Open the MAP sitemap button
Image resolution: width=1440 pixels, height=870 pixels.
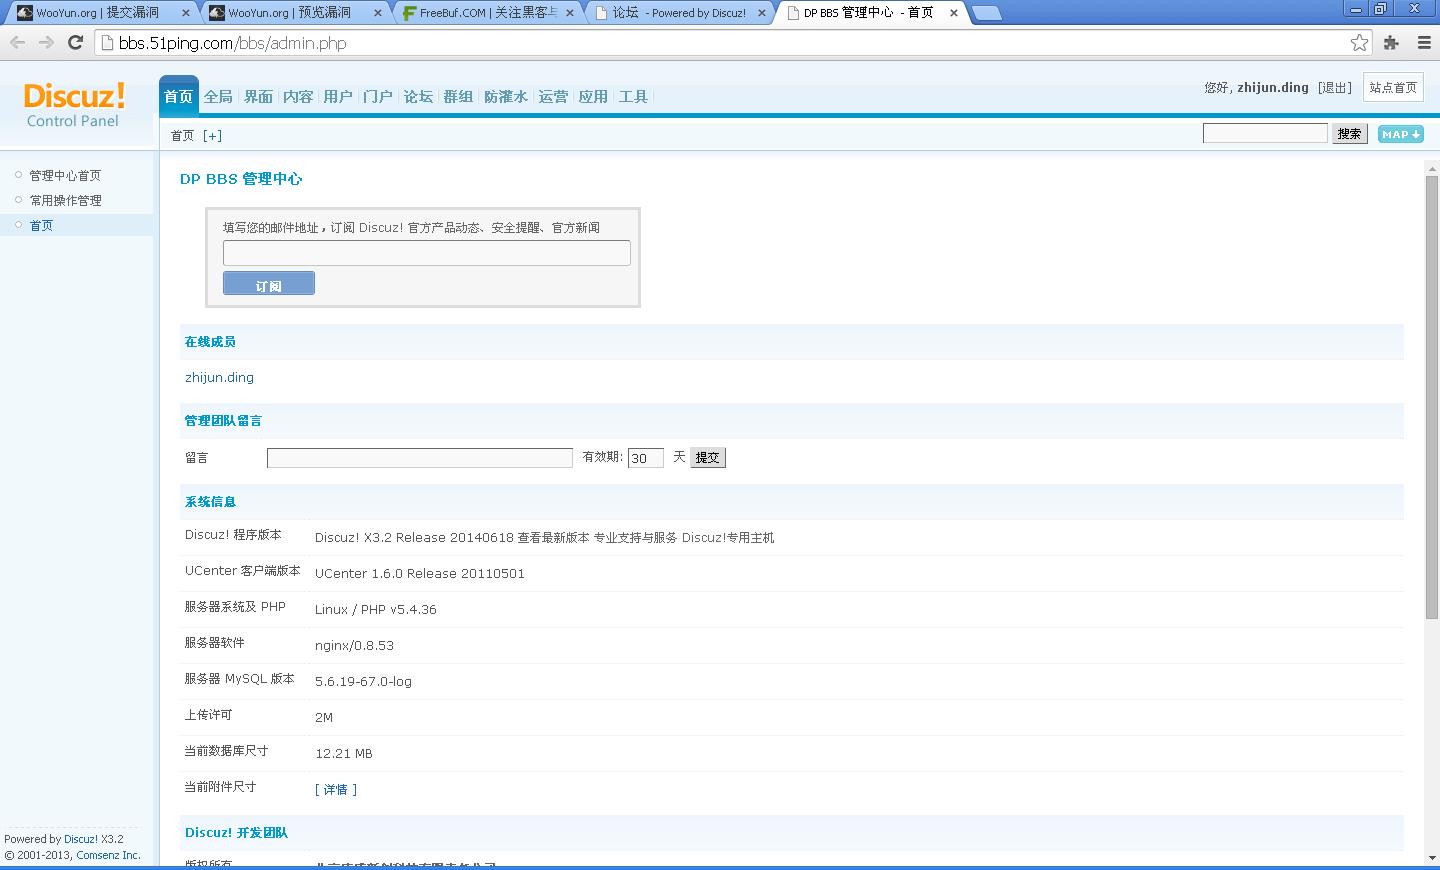pos(1400,134)
